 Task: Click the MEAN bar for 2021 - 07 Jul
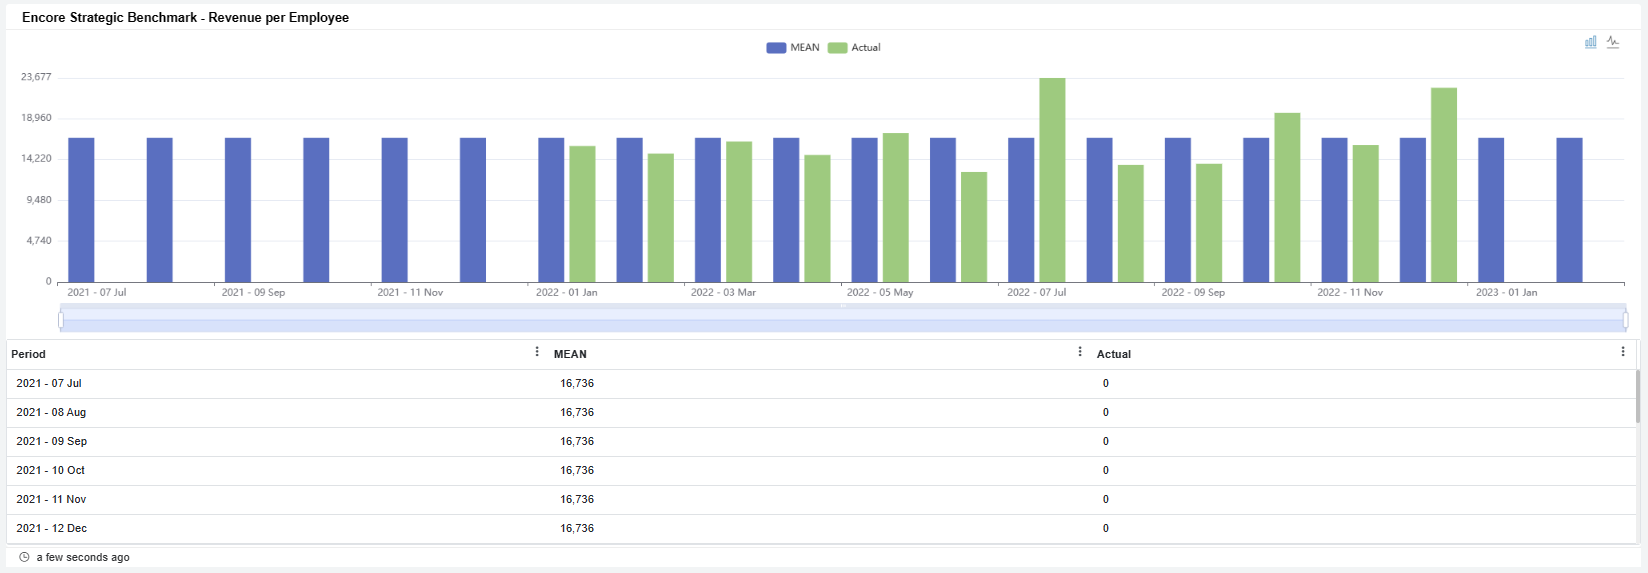(81, 210)
